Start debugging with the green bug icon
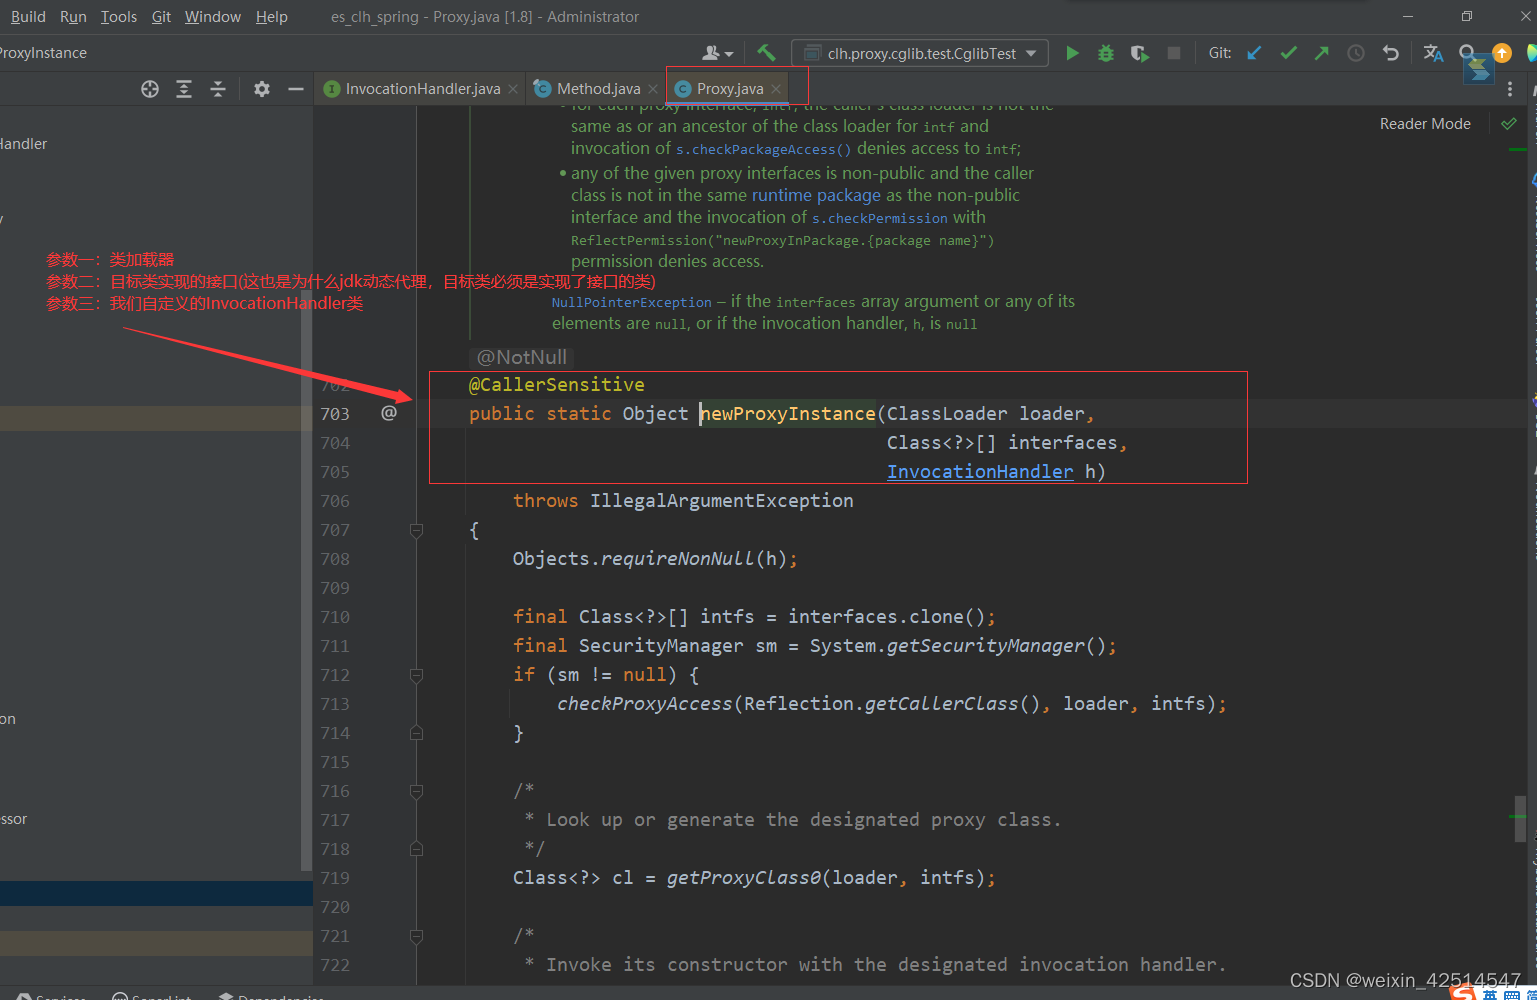This screenshot has height=1000, width=1537. tap(1106, 53)
